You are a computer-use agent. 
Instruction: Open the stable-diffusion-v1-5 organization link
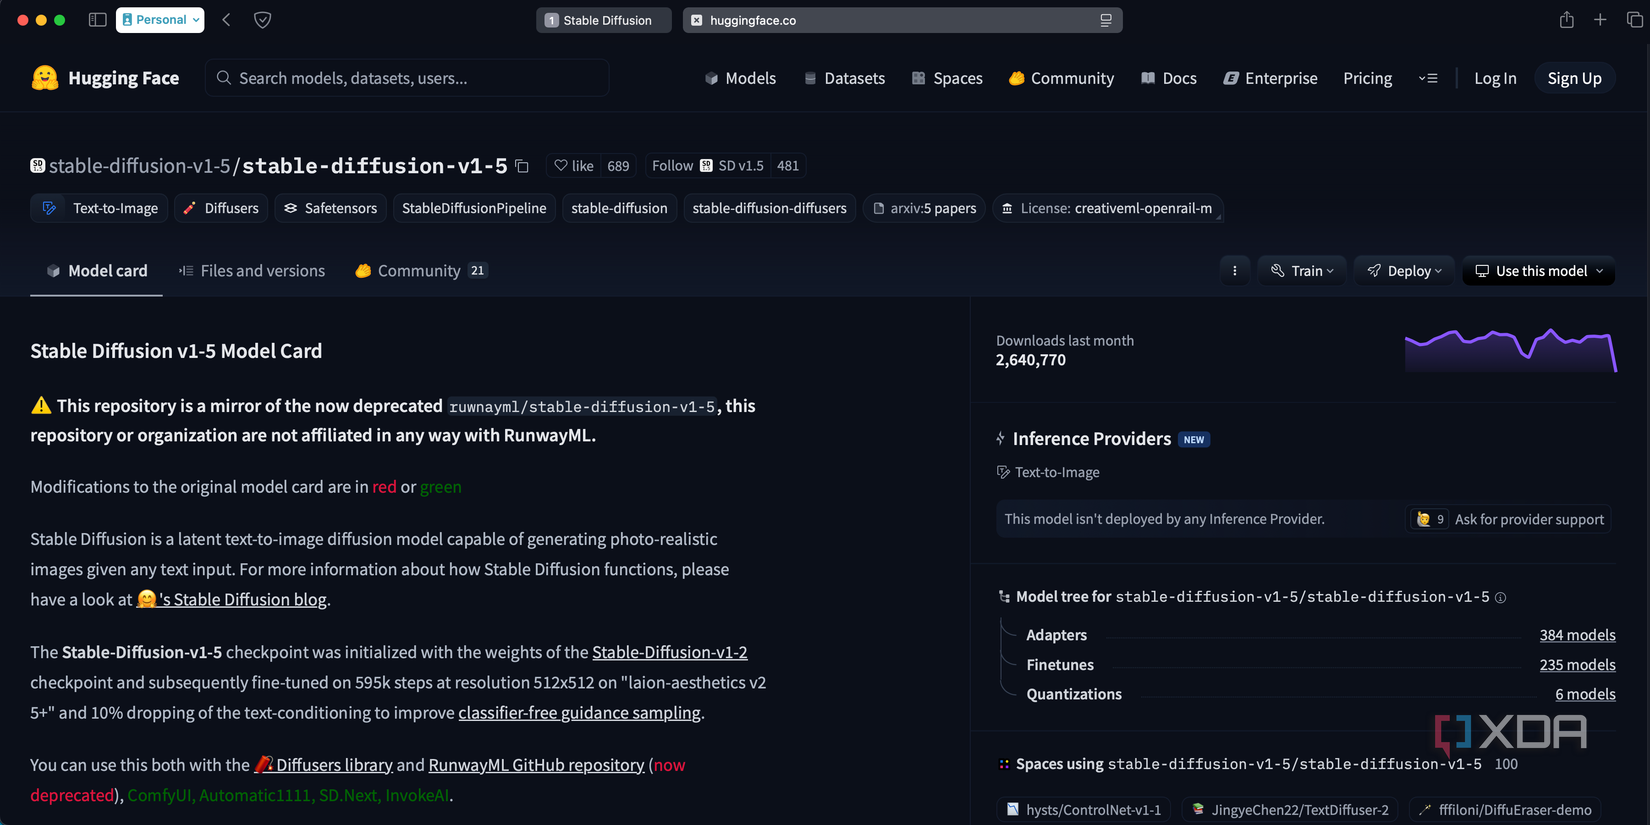pos(139,166)
